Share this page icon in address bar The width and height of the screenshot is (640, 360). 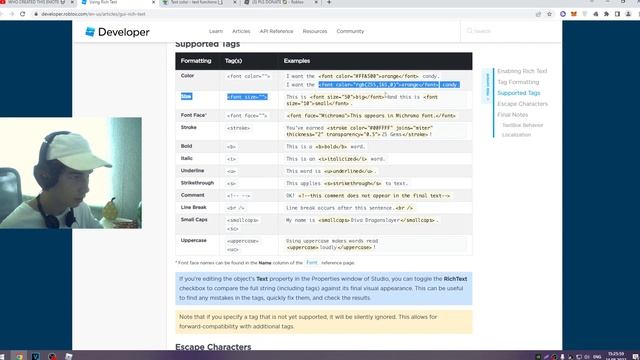(538, 14)
